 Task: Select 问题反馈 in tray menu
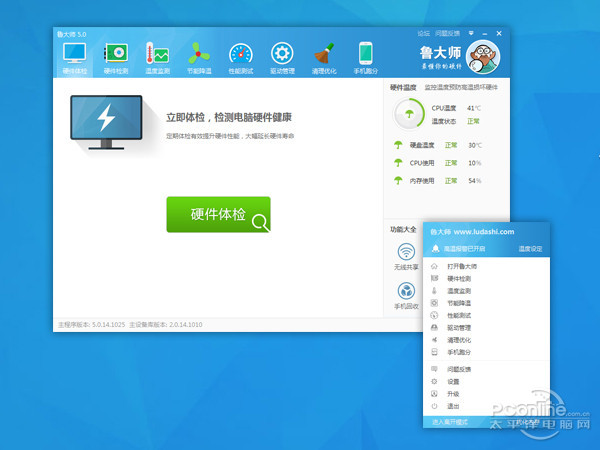(459, 369)
